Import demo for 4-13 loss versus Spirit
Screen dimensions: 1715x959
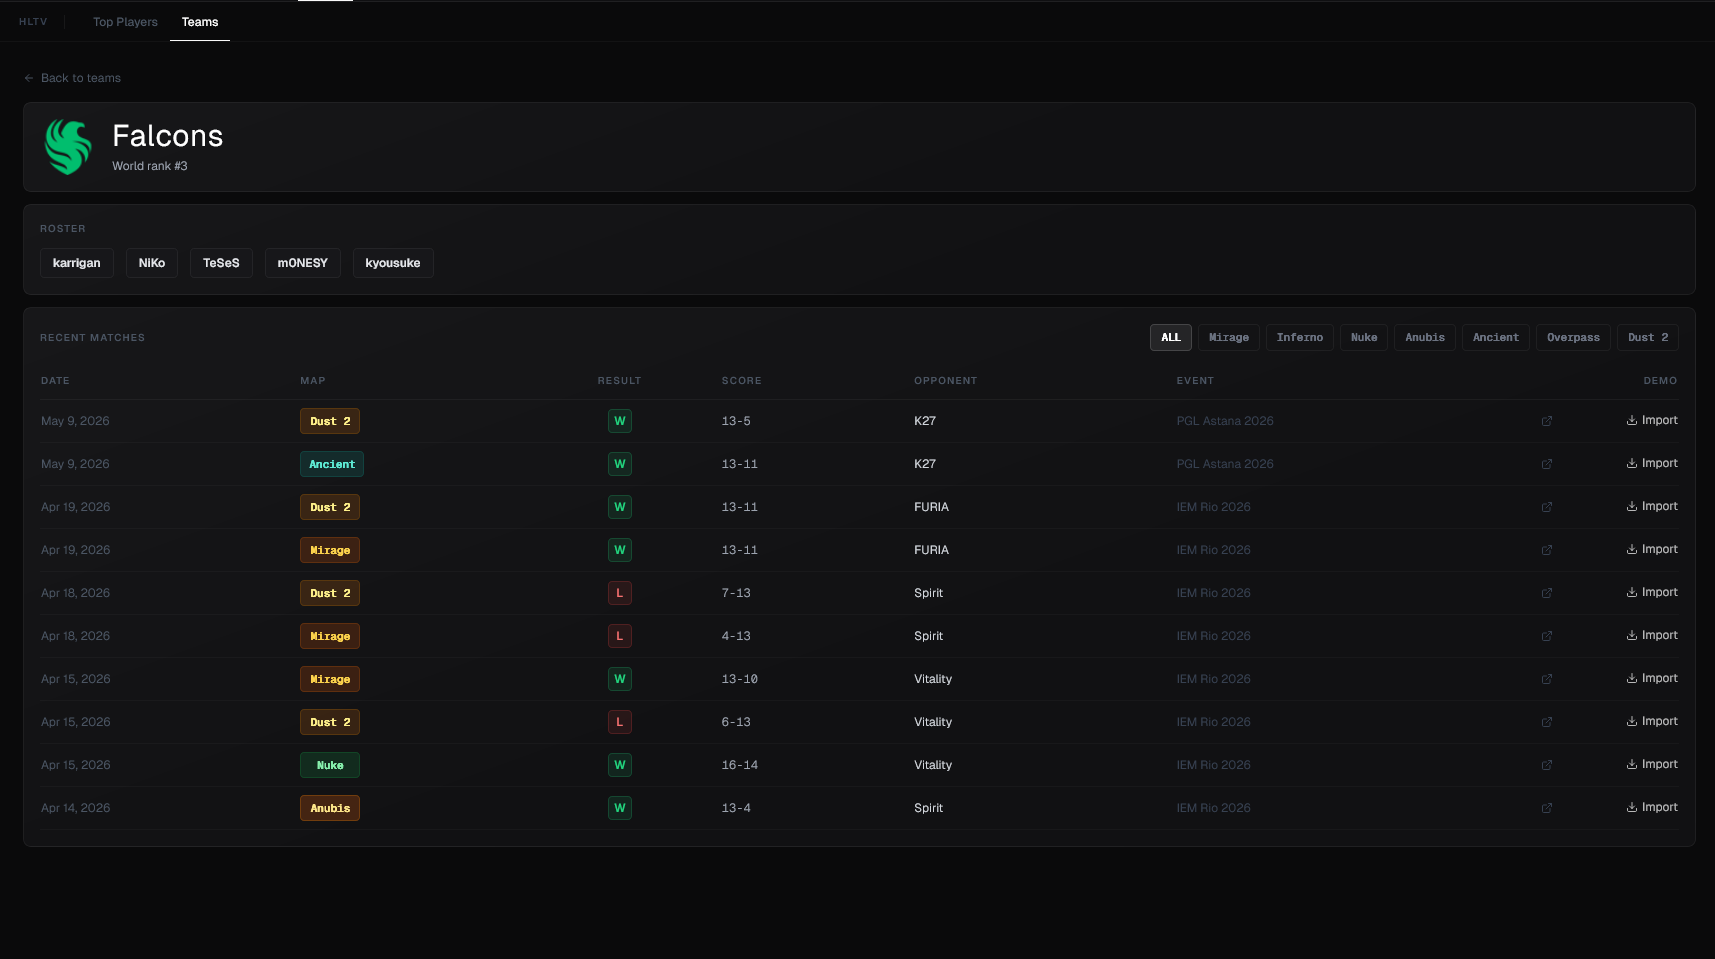[1652, 635]
